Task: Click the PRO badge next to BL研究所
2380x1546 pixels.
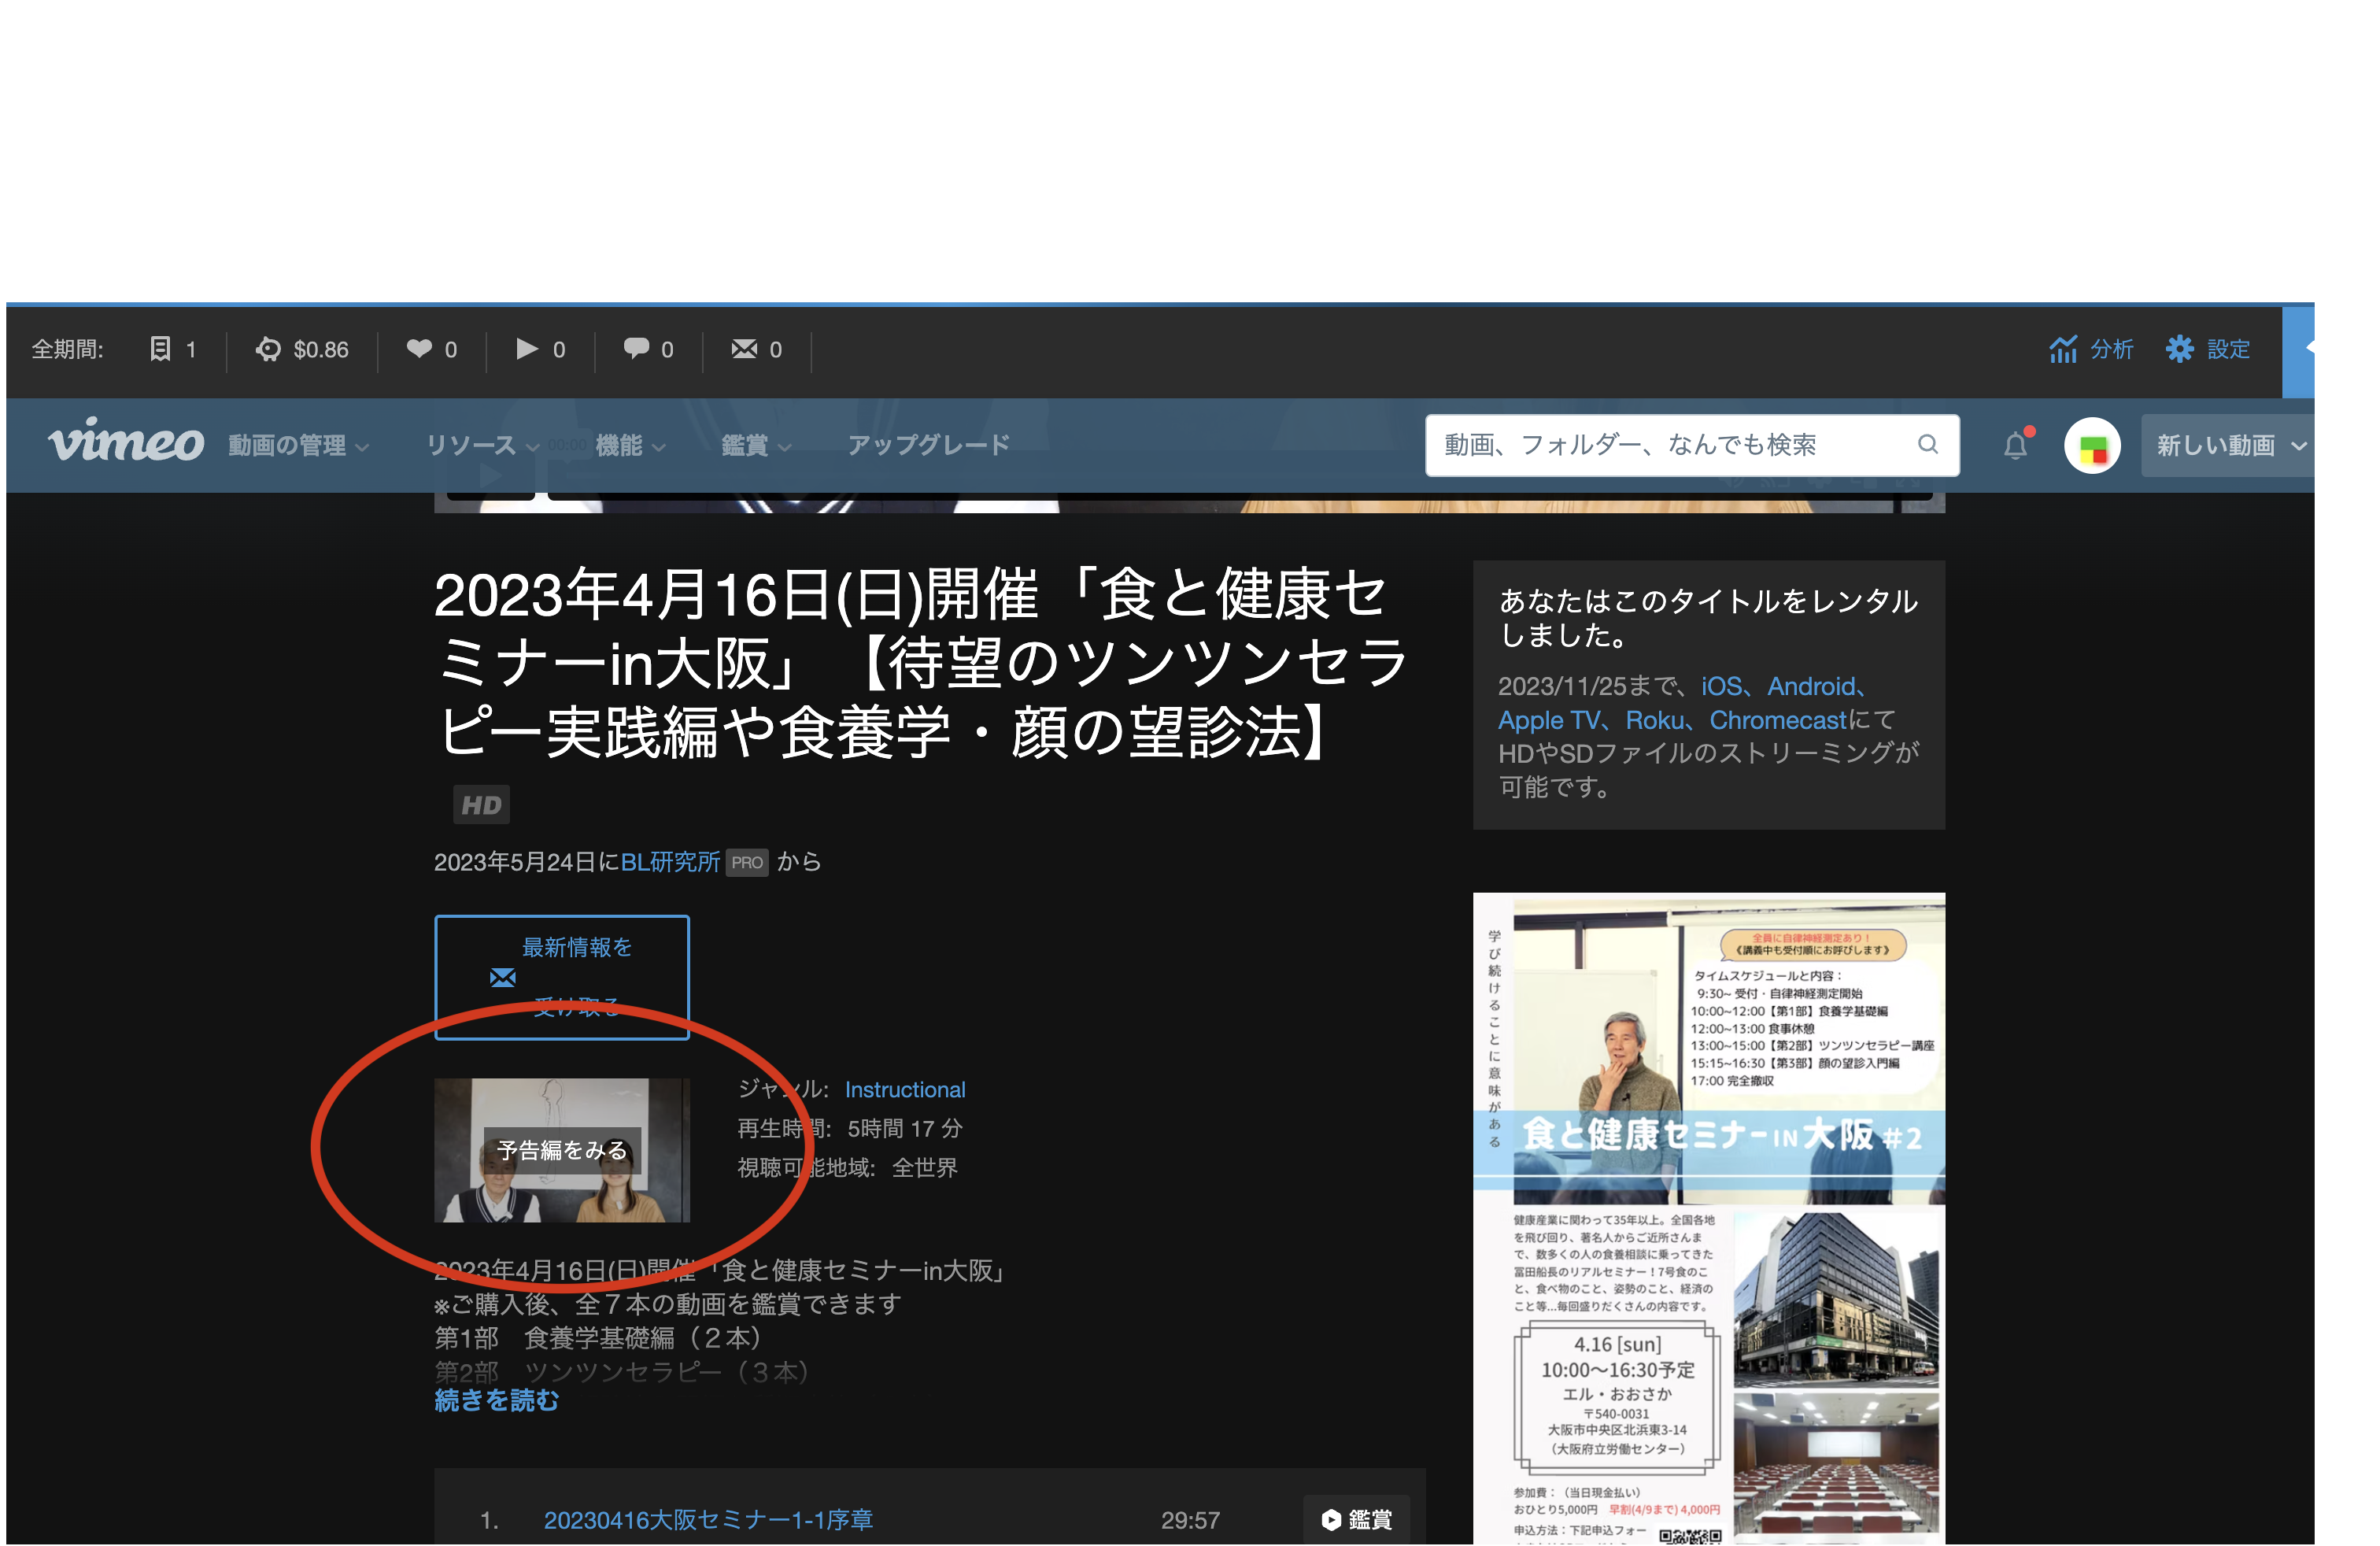Action: click(747, 863)
